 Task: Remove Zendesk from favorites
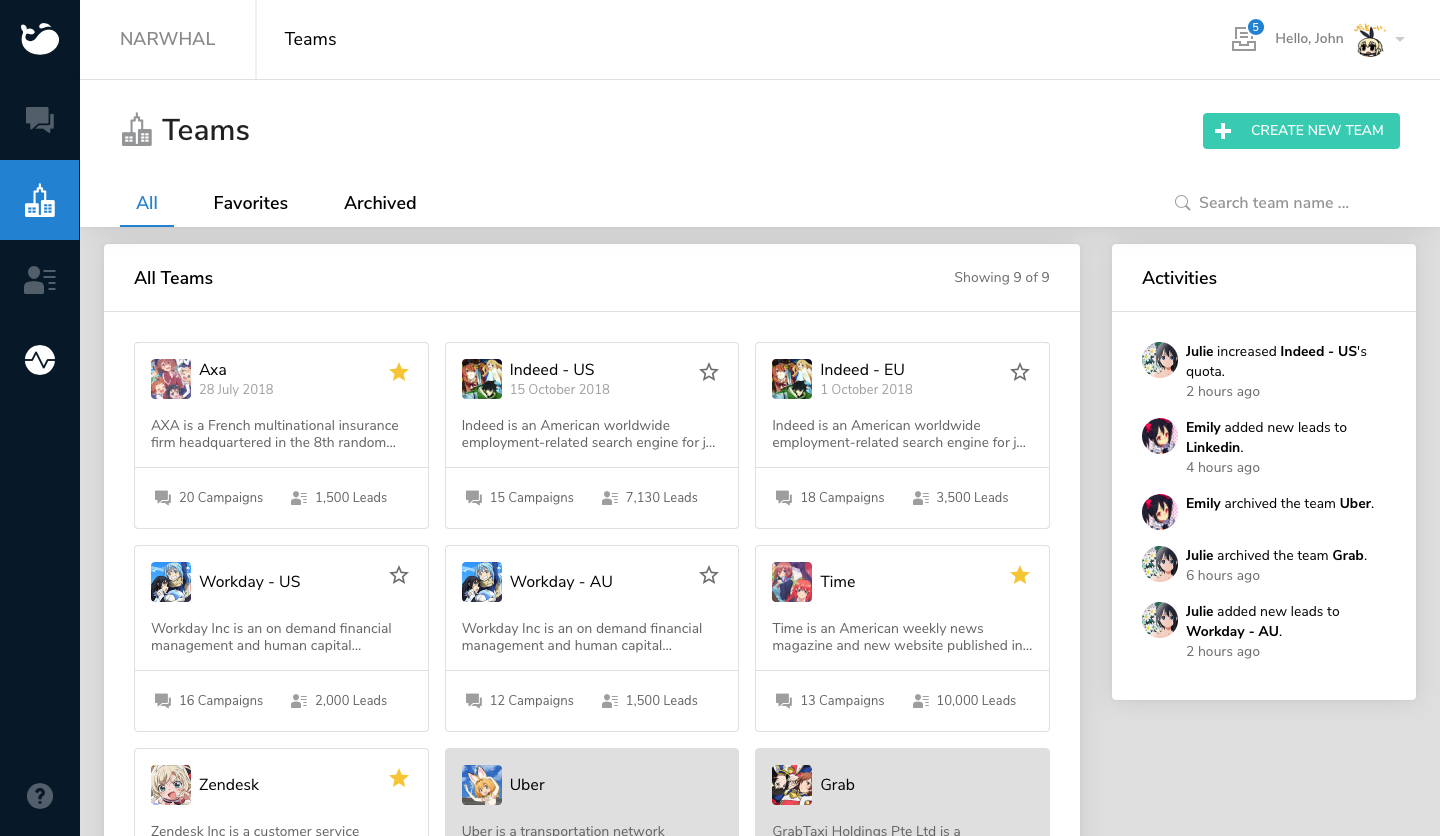399,778
